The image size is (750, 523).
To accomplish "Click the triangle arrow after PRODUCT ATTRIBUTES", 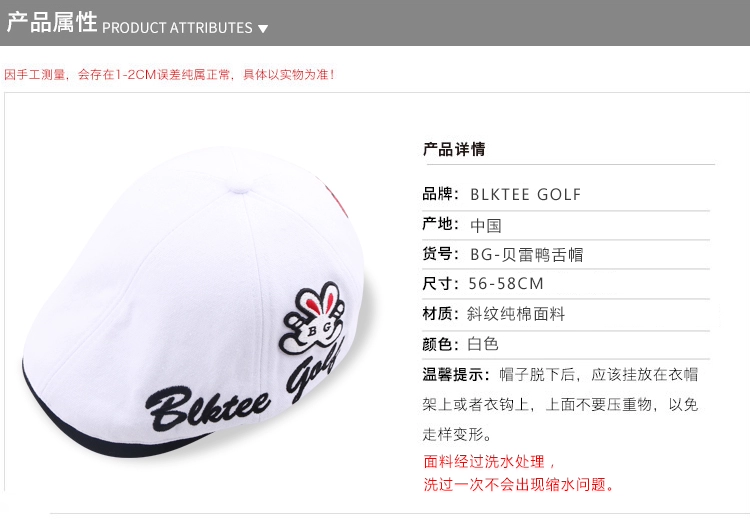I will coord(263,29).
